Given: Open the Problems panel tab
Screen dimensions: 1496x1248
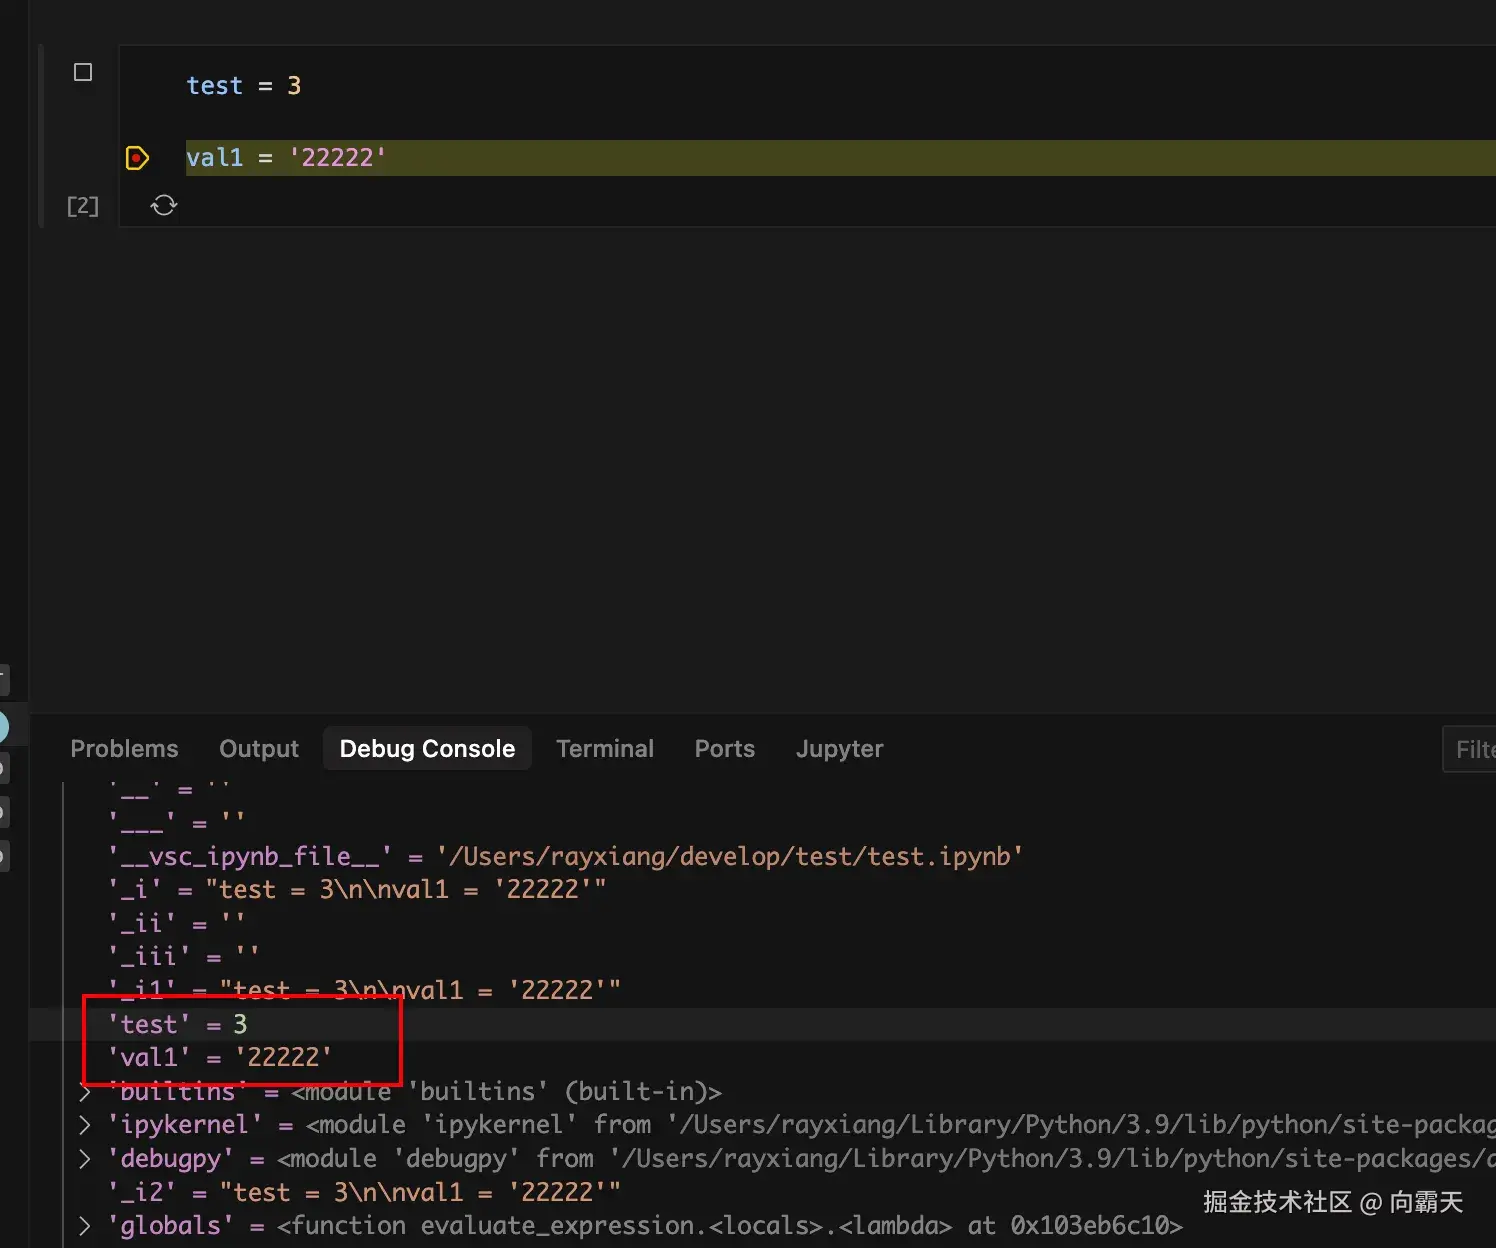Looking at the screenshot, I should click(124, 749).
